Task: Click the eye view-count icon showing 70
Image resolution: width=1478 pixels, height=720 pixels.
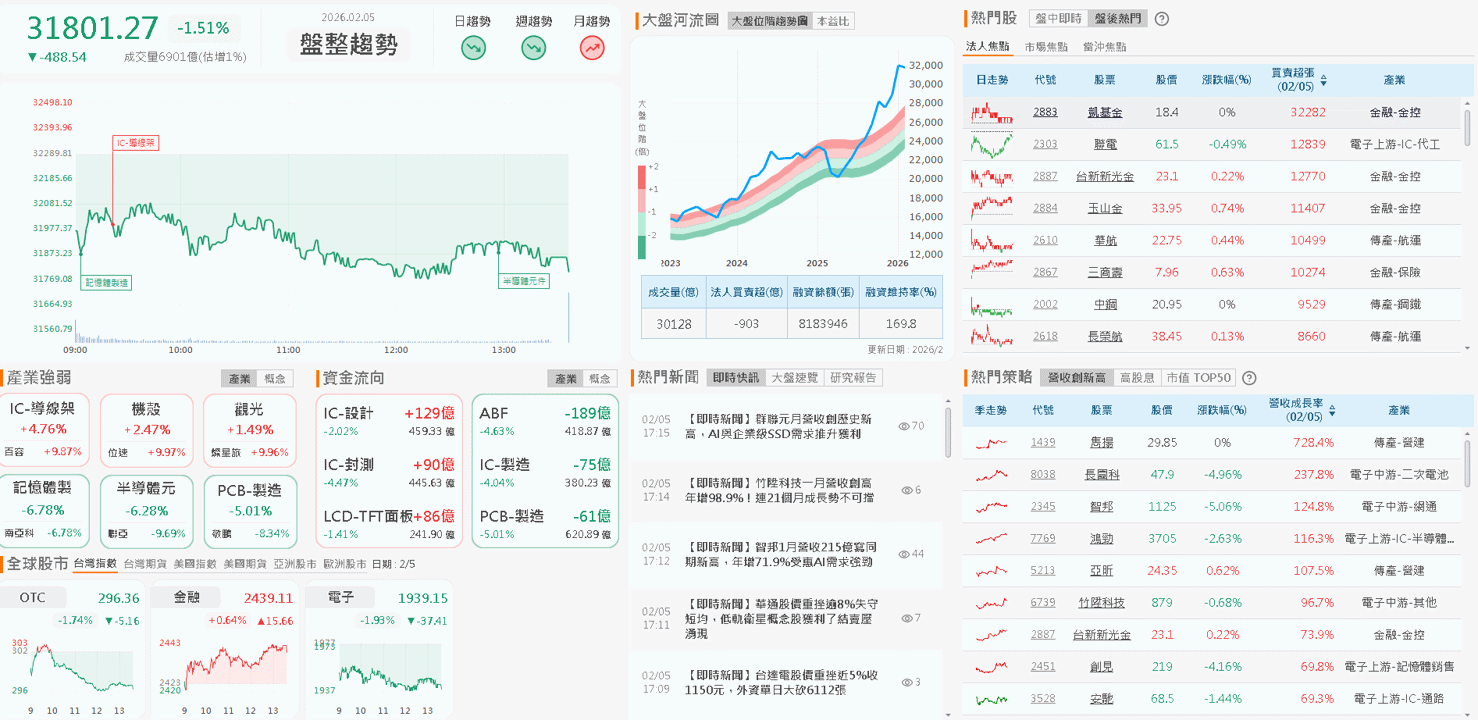Action: click(x=904, y=426)
